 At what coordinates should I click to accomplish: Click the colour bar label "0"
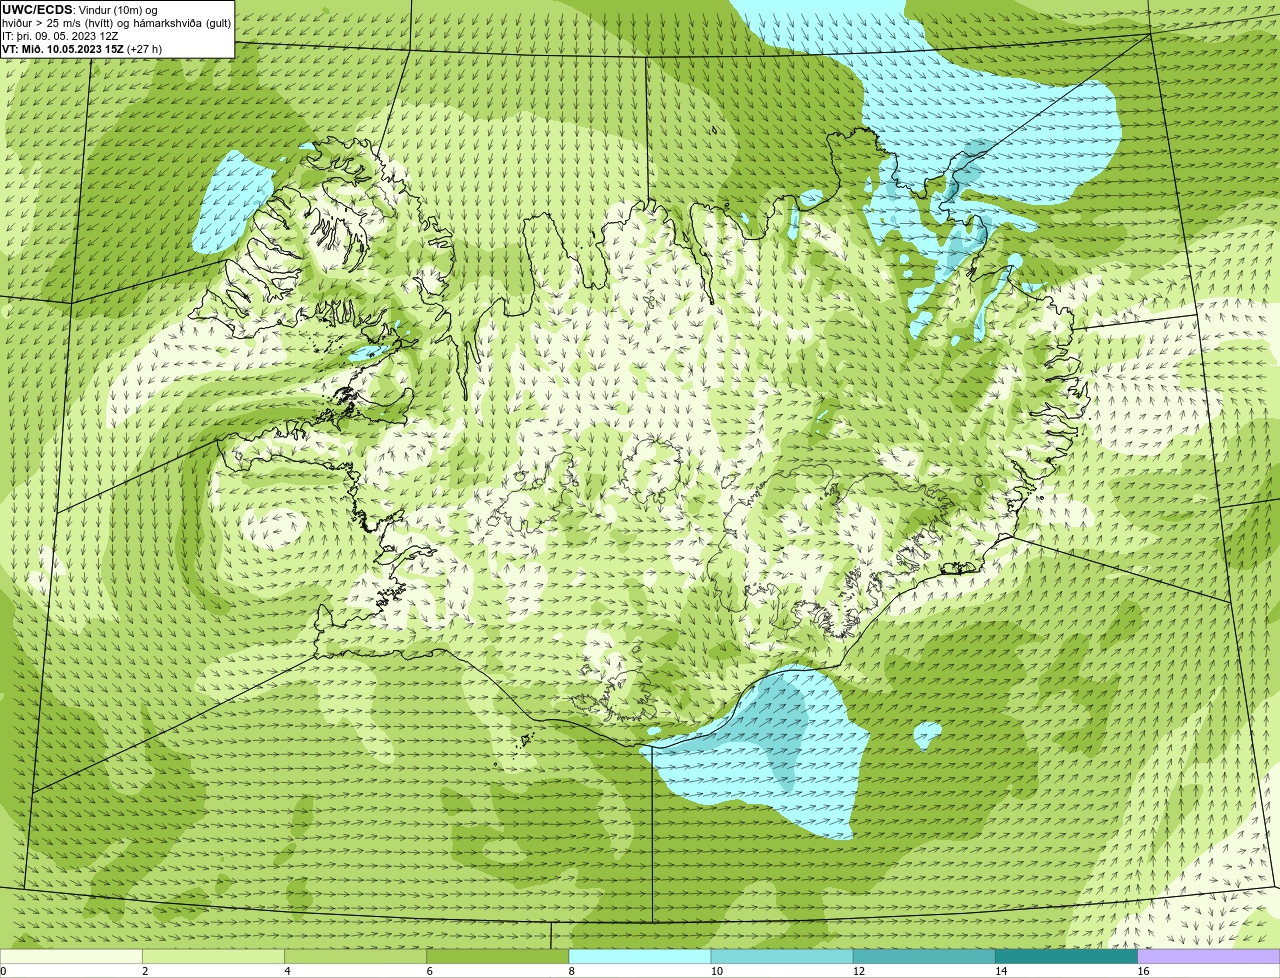click(3, 971)
